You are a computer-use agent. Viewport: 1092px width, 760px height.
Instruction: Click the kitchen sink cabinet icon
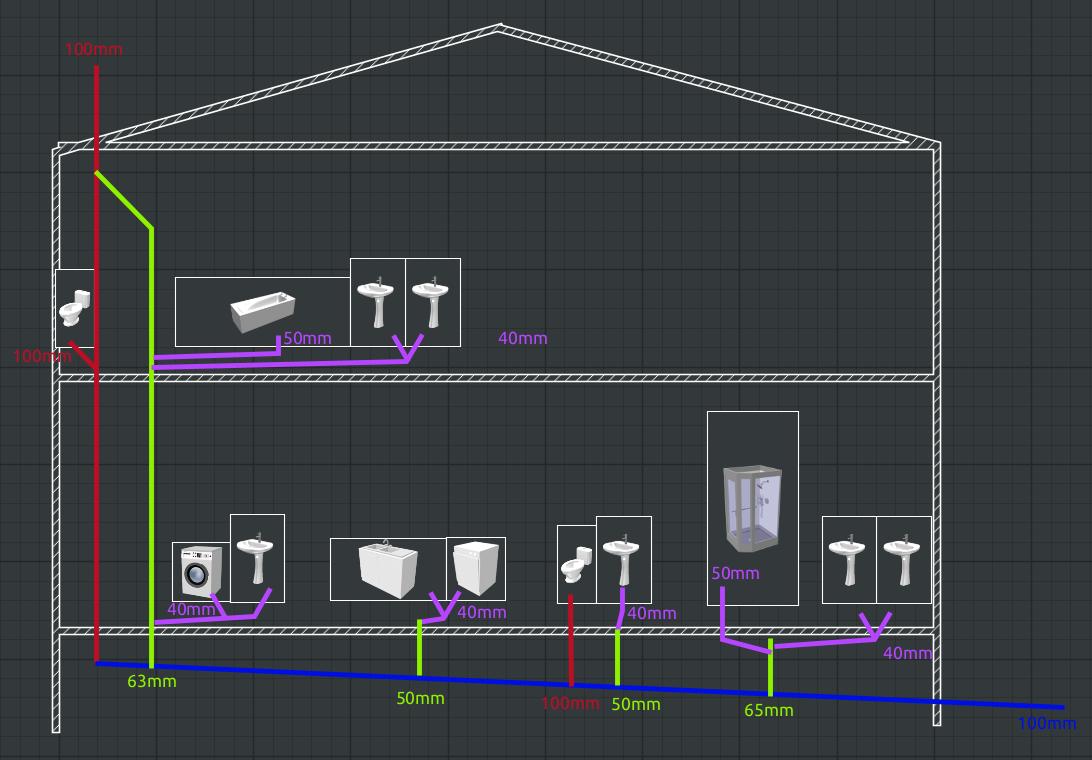pos(387,568)
